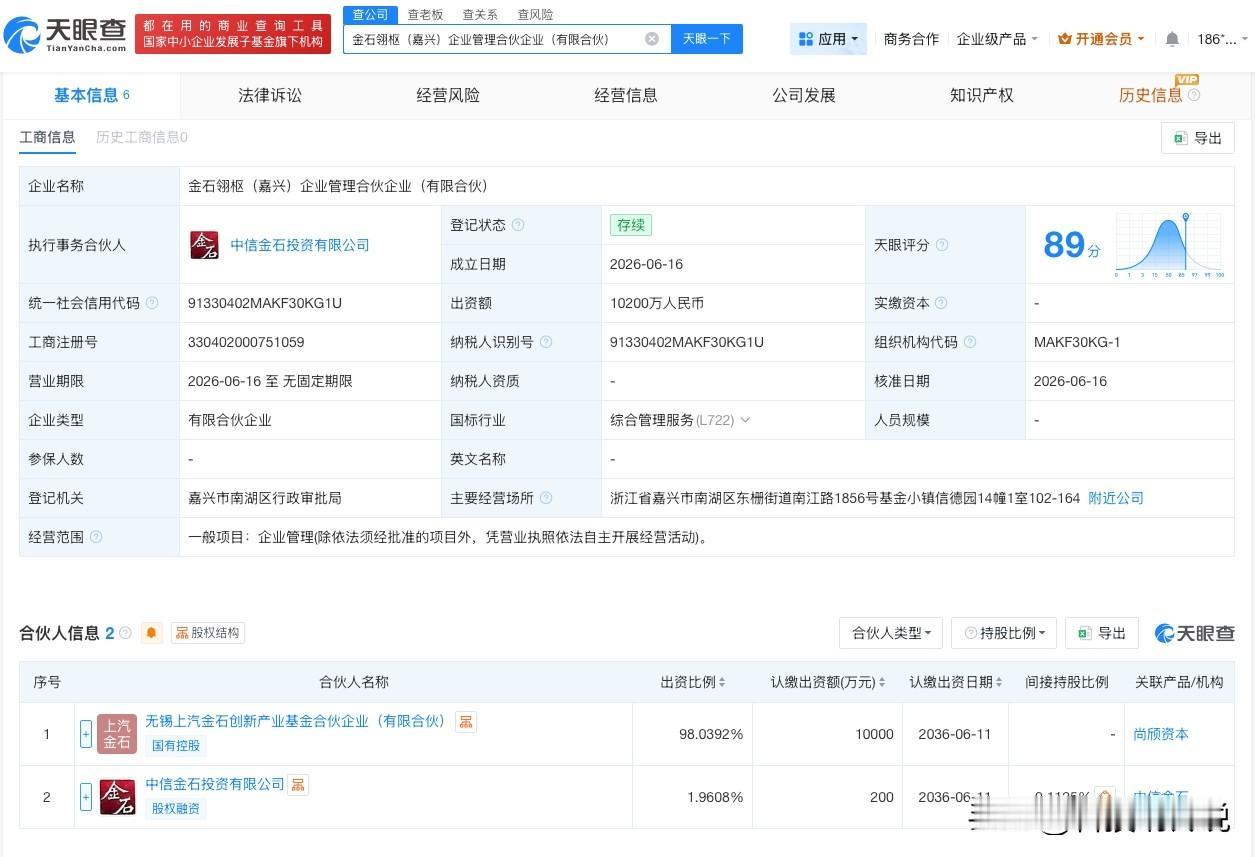Expand partner row 1 with the plus button
Viewport: 1255px width, 857px height.
coord(86,734)
